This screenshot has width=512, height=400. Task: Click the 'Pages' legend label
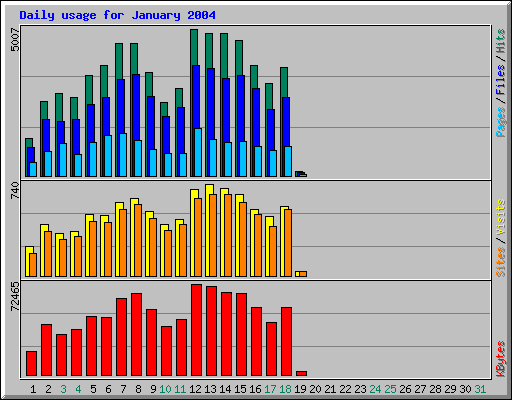coord(501,122)
